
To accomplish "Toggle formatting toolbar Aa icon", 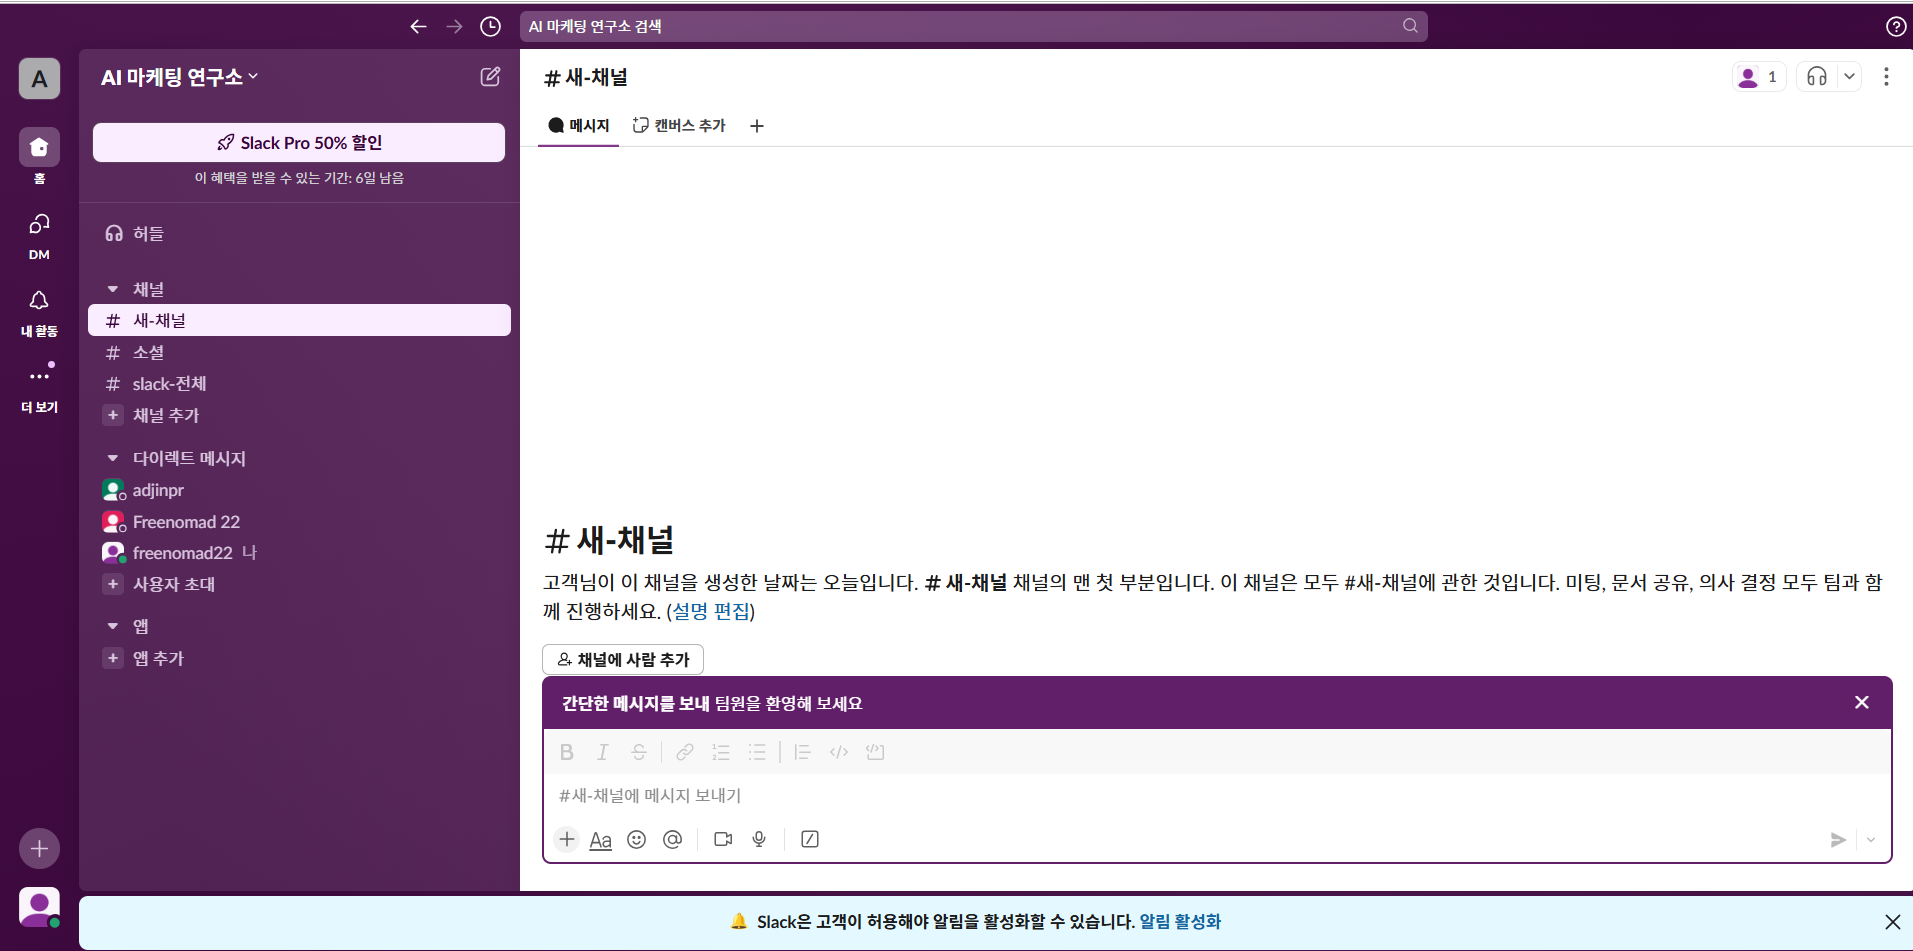I will tap(600, 840).
